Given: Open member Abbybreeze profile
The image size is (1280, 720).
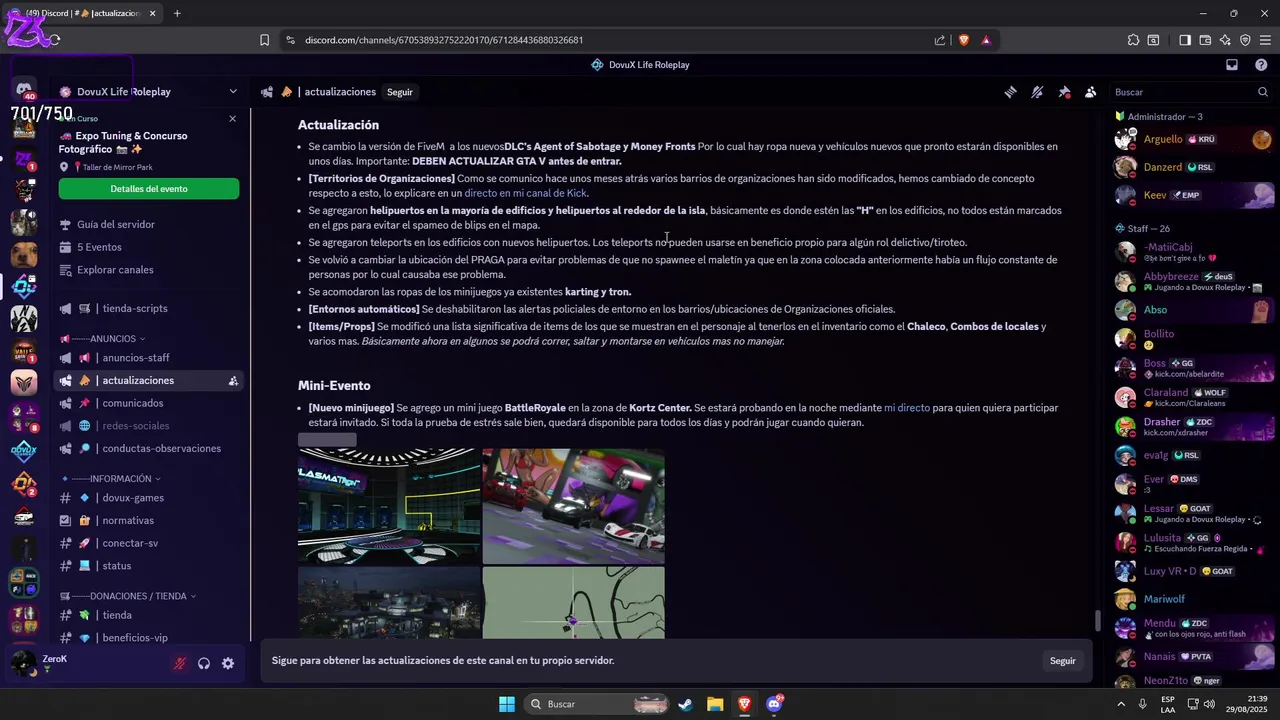Looking at the screenshot, I should click(x=1192, y=281).
